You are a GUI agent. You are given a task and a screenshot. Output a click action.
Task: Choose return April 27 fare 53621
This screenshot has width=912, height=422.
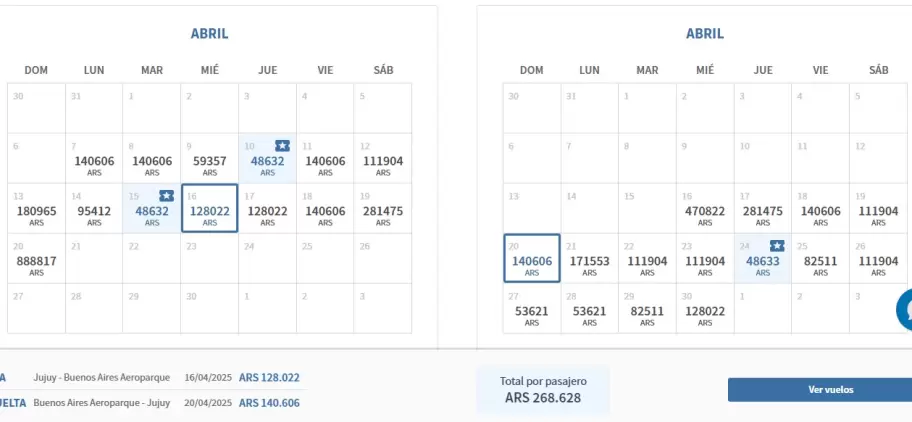(532, 308)
